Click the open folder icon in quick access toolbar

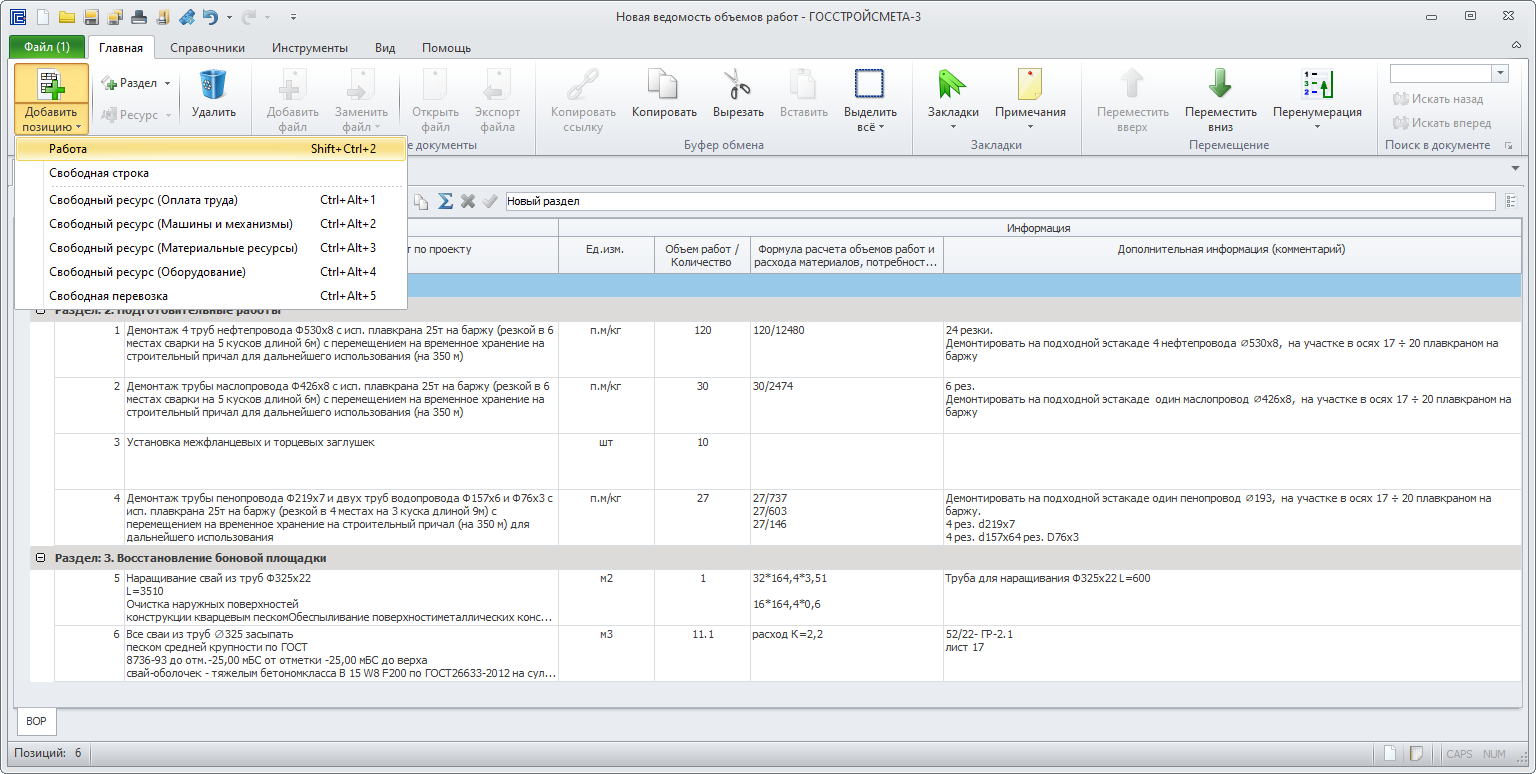(67, 17)
